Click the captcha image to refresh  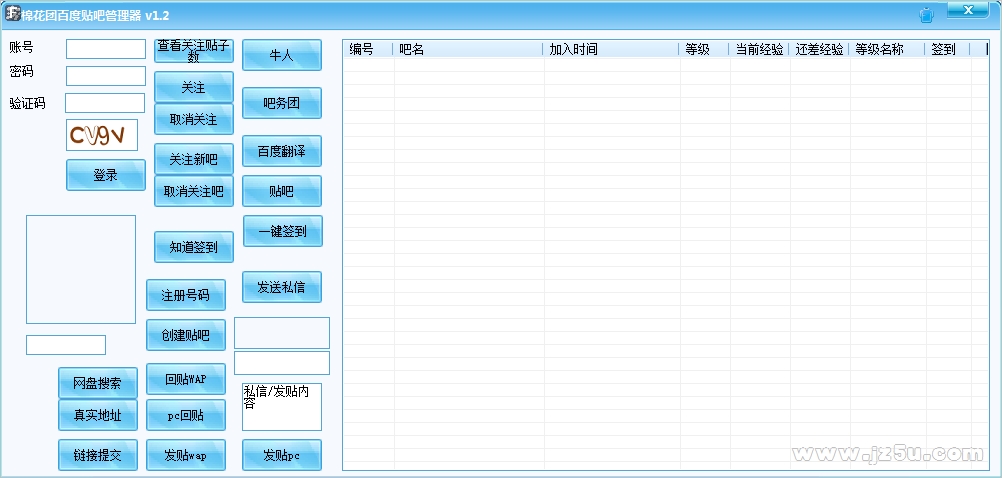point(102,135)
